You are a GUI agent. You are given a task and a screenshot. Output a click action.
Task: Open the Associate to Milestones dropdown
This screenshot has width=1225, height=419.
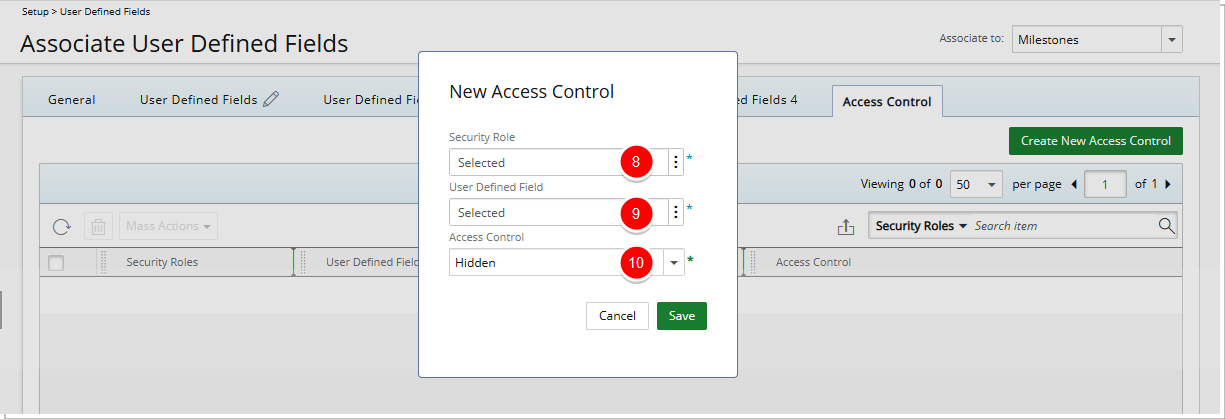click(1170, 40)
